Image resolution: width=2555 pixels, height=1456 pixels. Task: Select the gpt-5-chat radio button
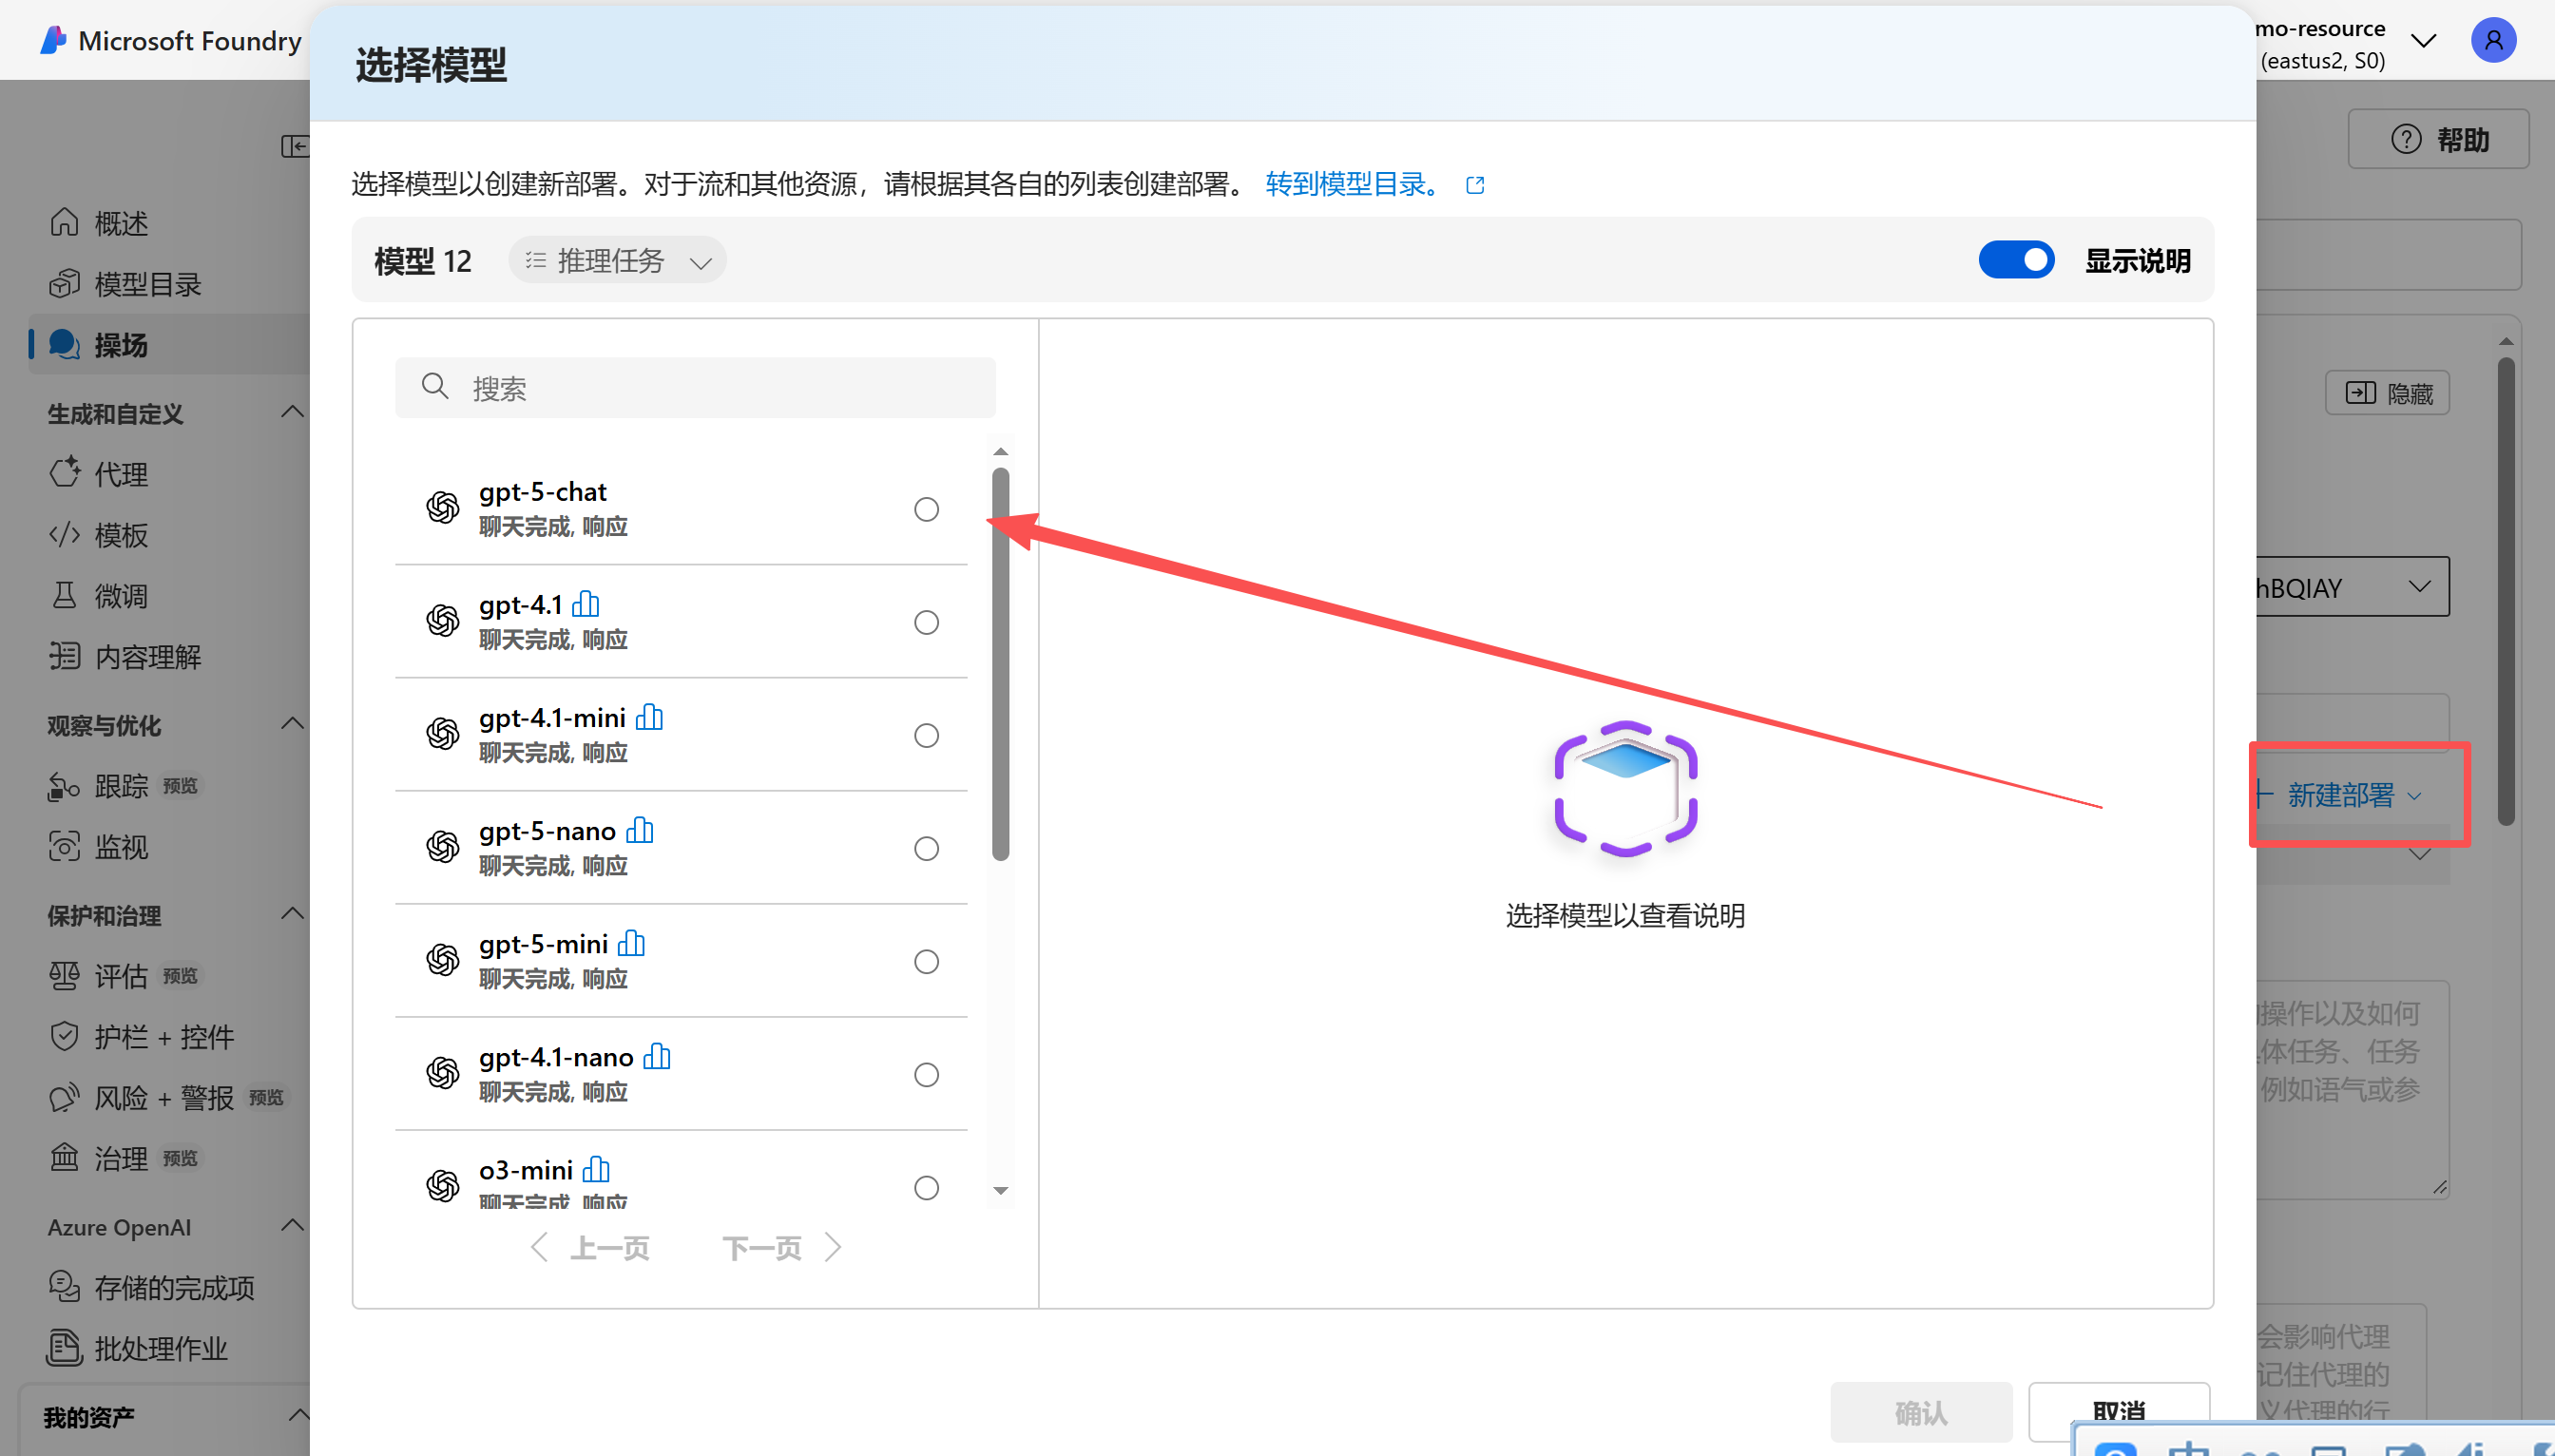(x=926, y=509)
